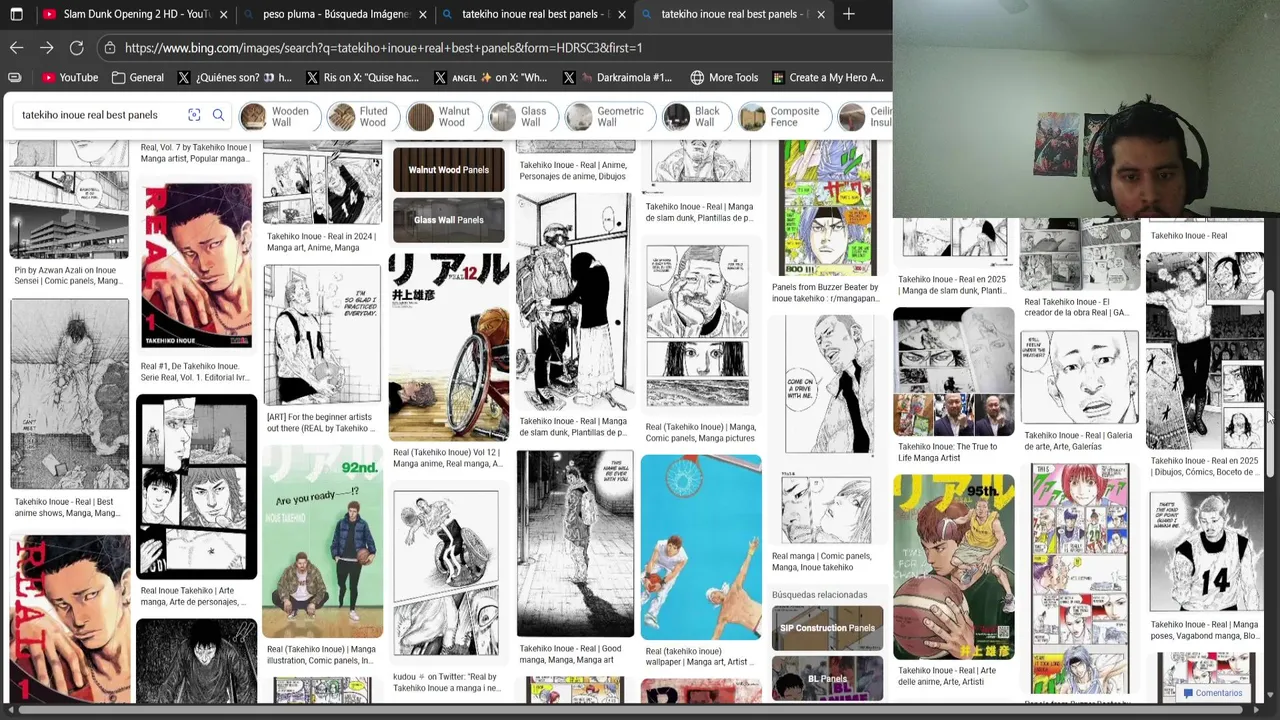1280x720 pixels.
Task: Switch to the peso pluma Búsqueda tab
Action: 335,14
